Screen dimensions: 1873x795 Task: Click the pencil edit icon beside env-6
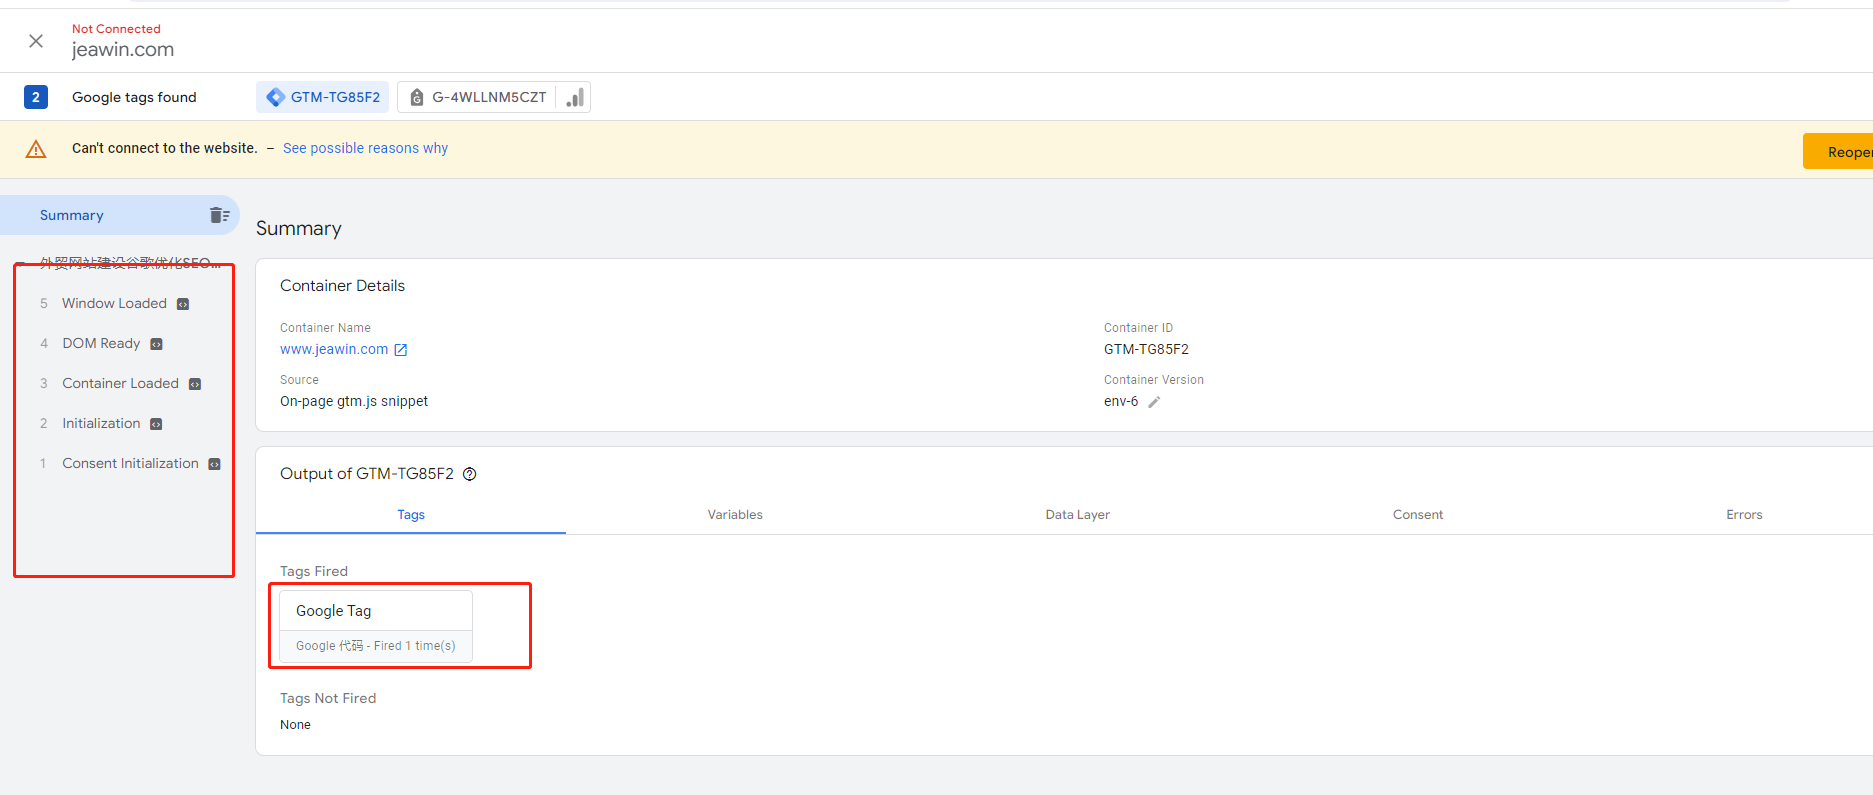(1154, 402)
